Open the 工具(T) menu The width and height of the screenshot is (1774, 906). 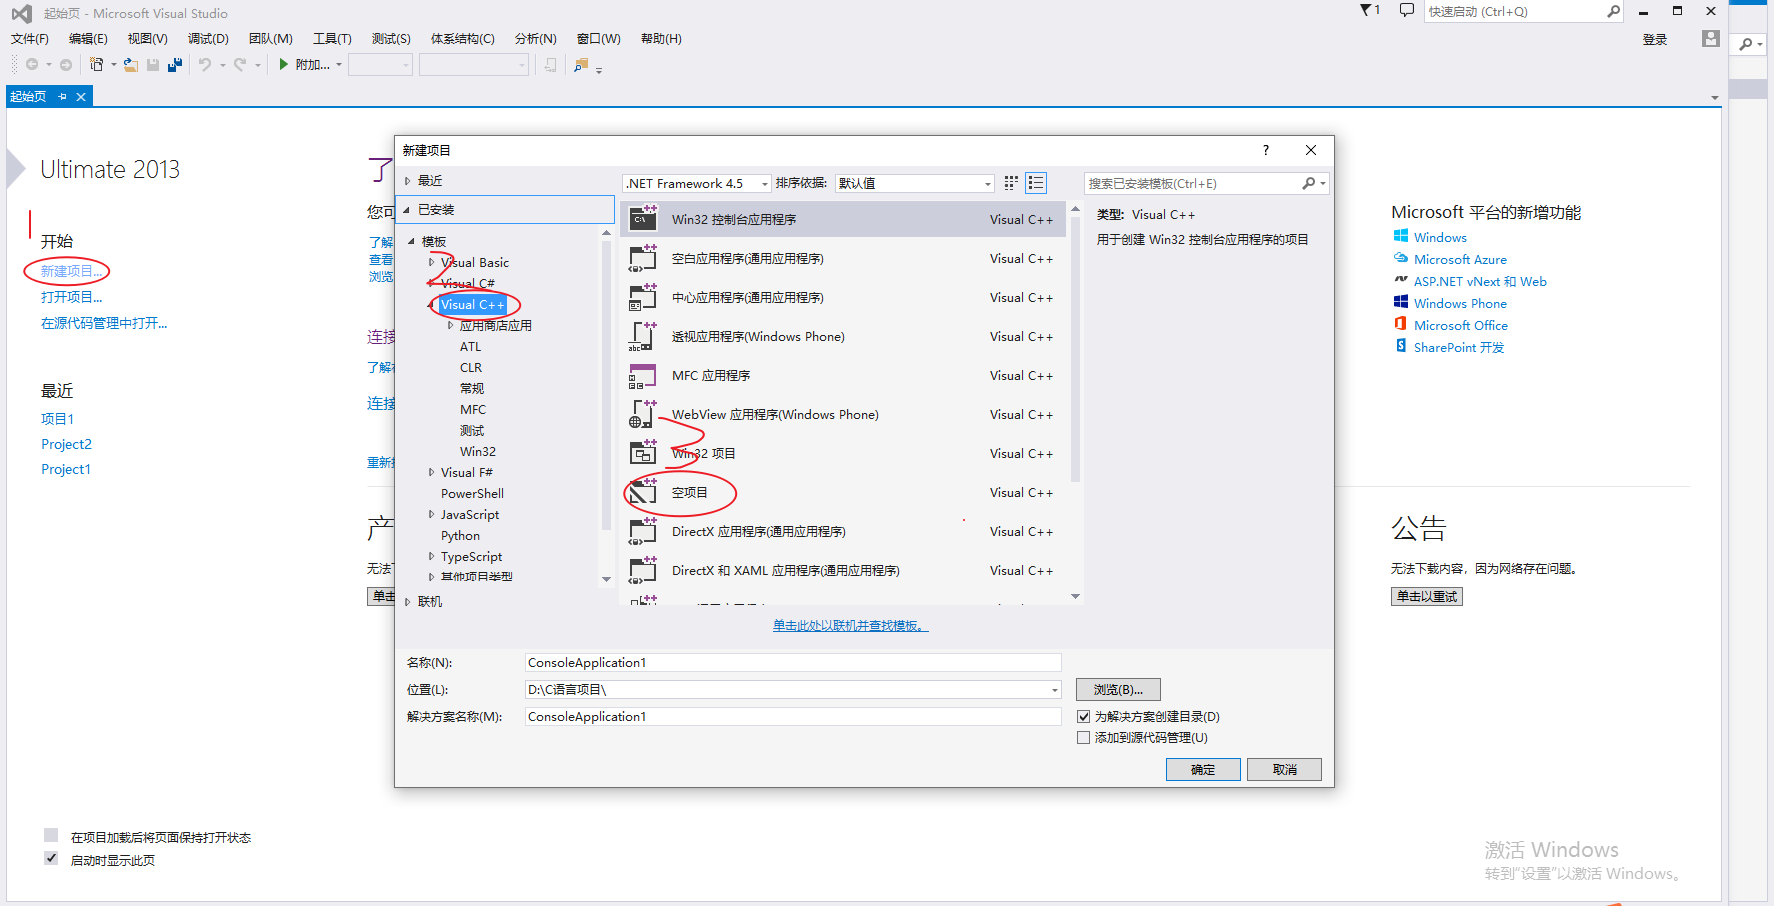click(332, 39)
